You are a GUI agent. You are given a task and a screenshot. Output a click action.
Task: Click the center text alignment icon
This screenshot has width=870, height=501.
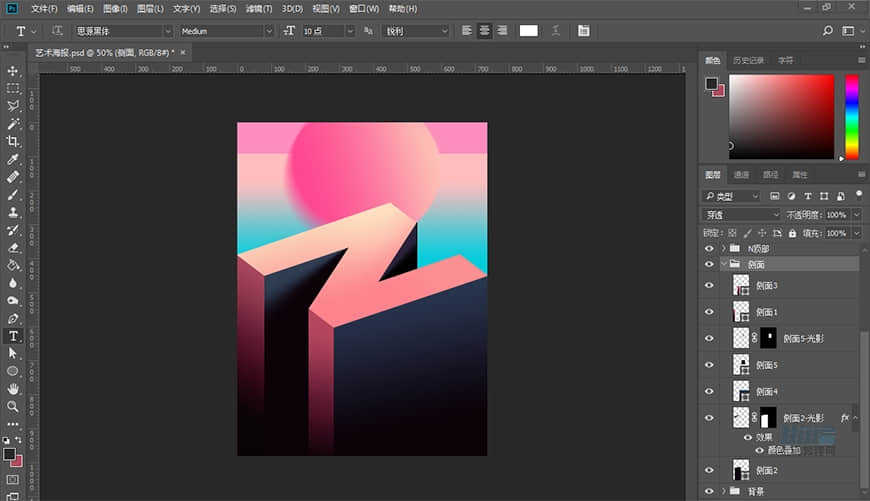click(x=484, y=31)
